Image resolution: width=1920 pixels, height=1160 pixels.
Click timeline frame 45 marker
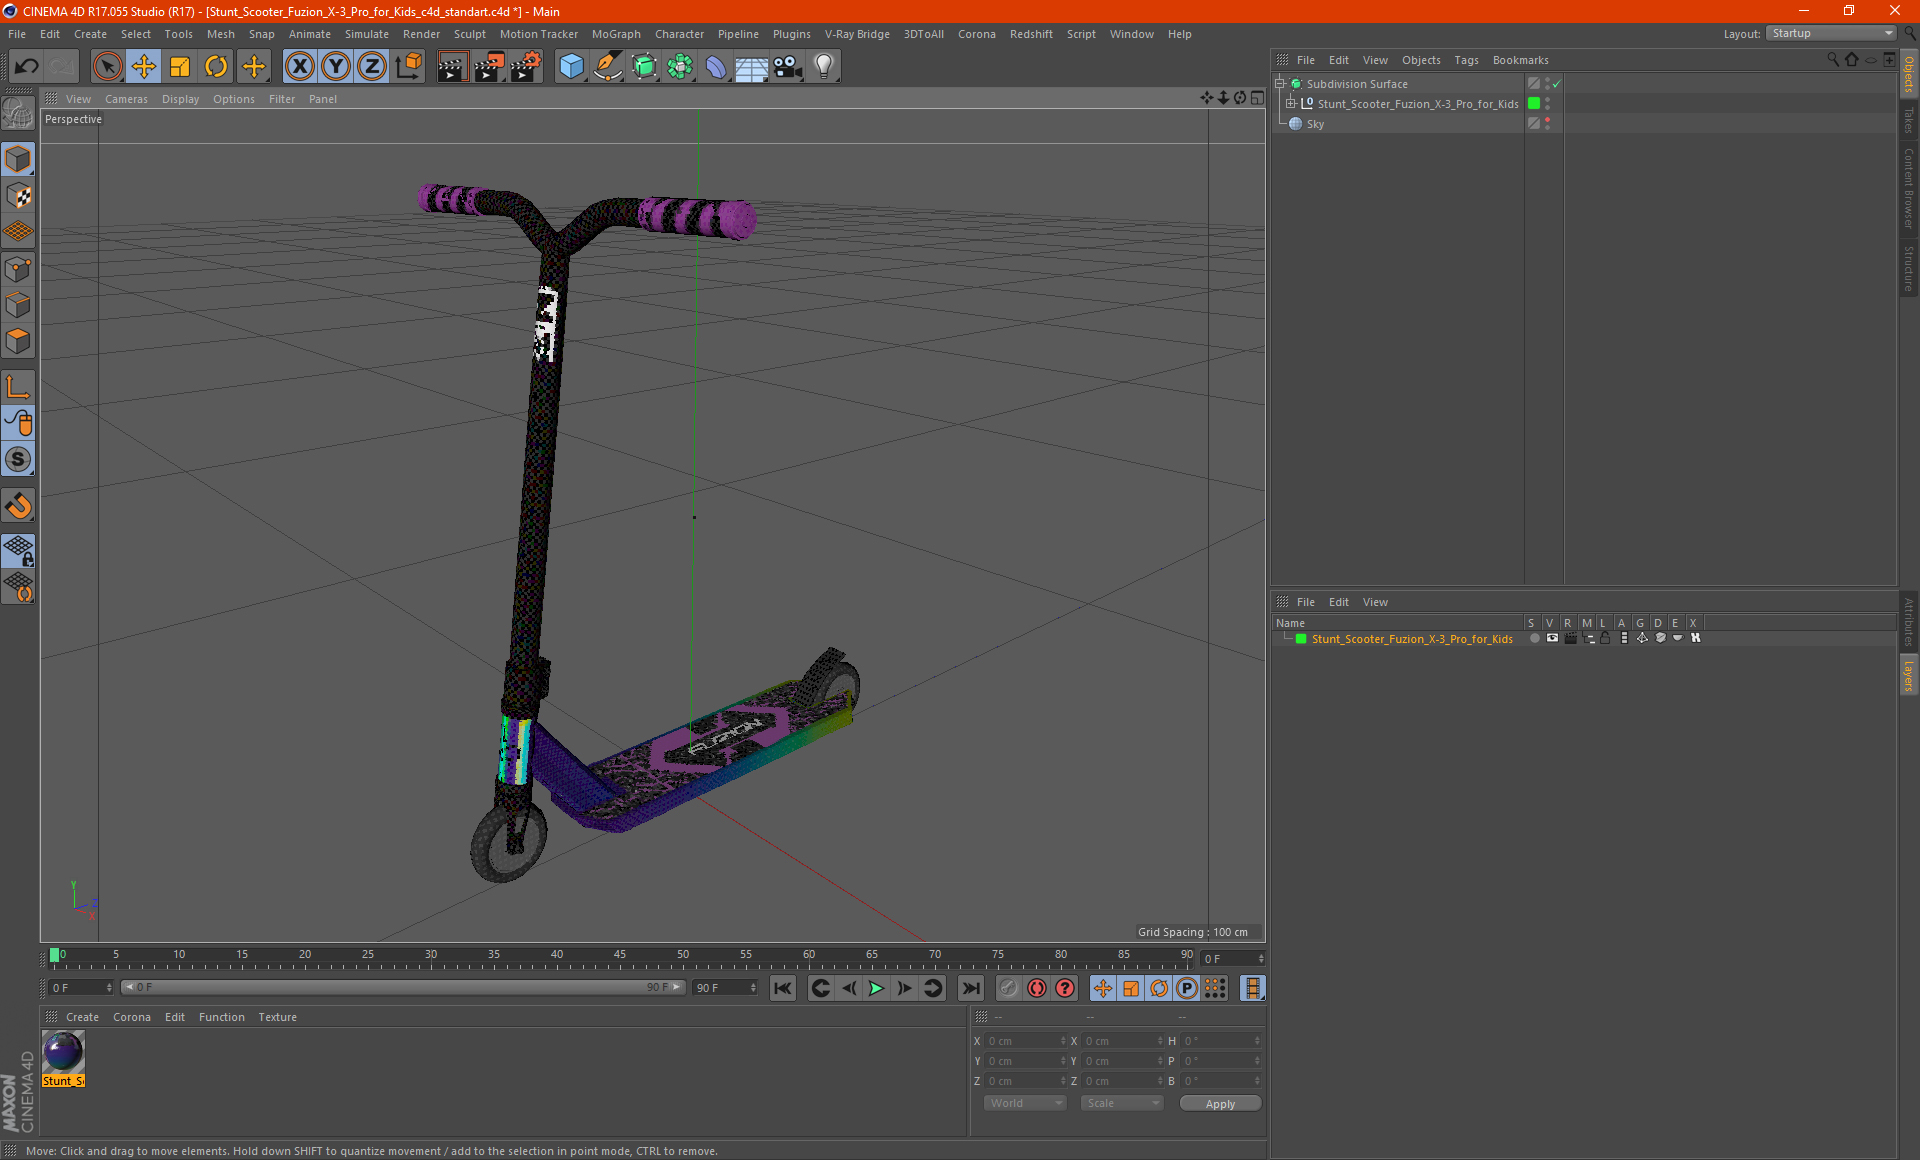click(x=620, y=956)
